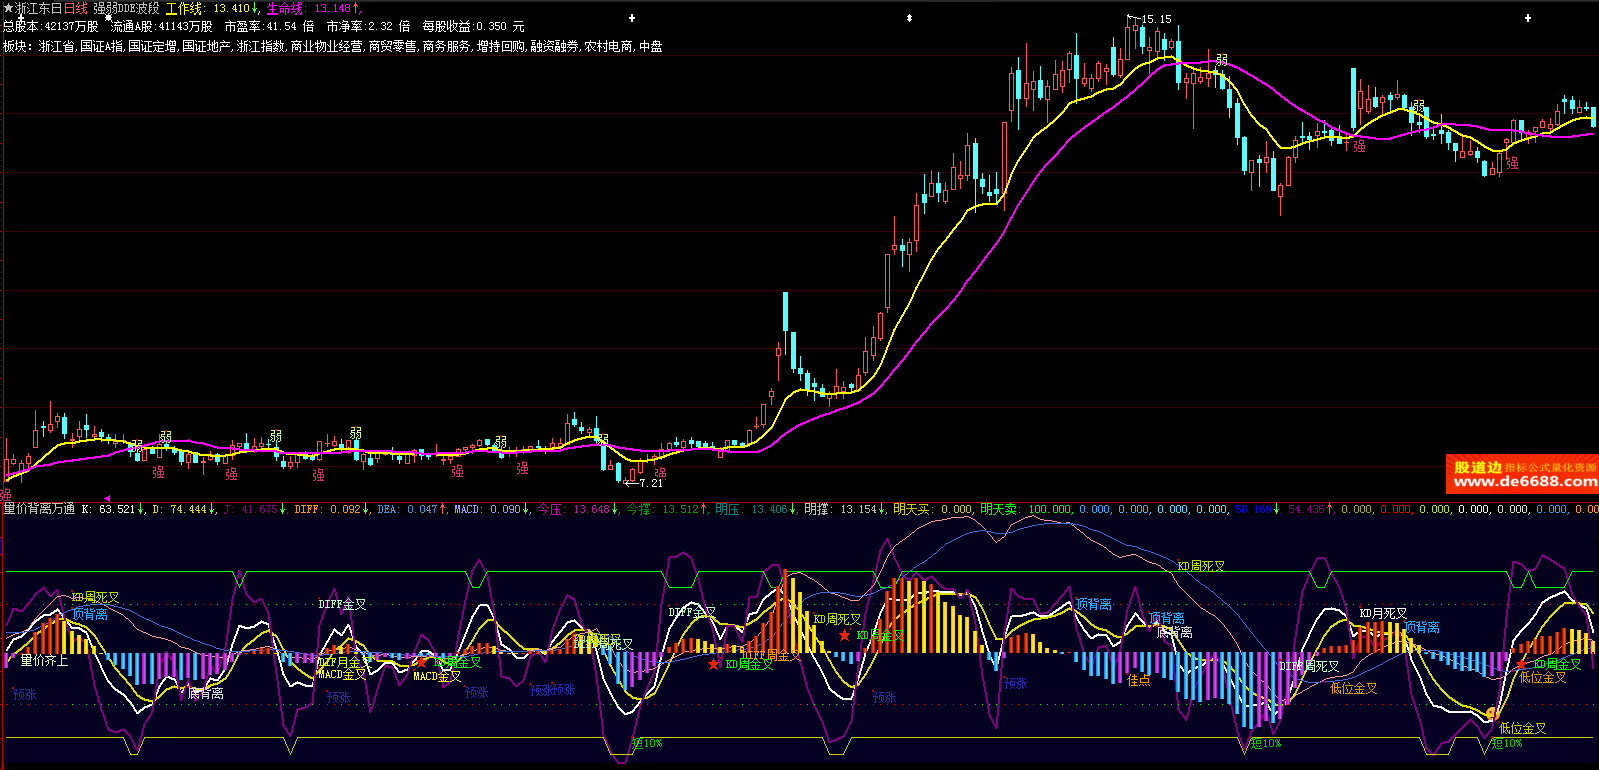Click the 浙江省 sector link
Image resolution: width=1599 pixels, height=770 pixels.
click(x=57, y=46)
